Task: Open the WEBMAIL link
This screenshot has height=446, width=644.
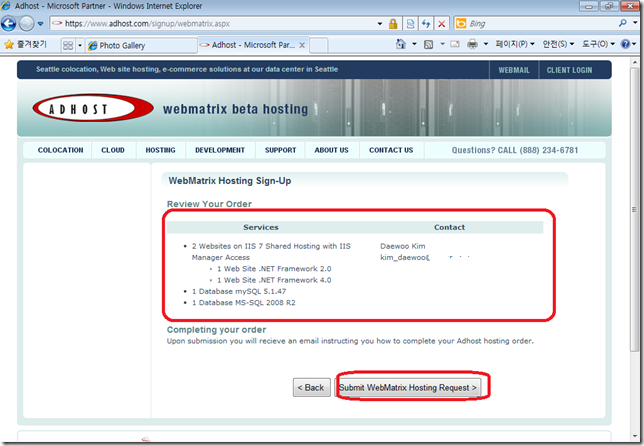Action: [x=514, y=70]
